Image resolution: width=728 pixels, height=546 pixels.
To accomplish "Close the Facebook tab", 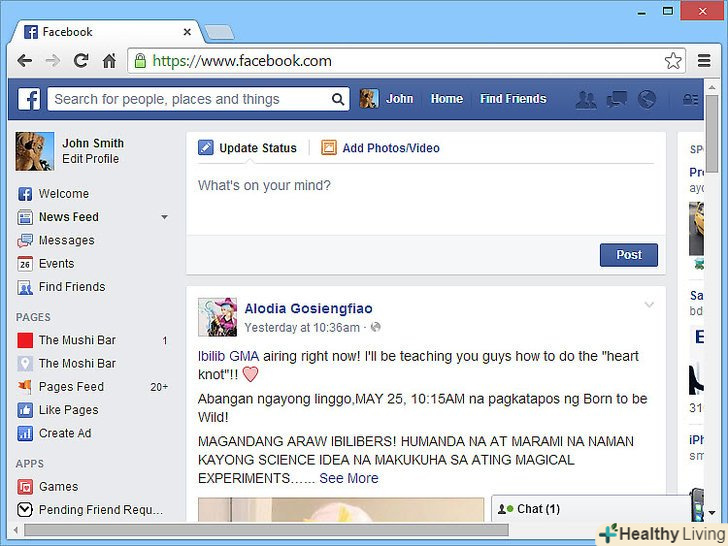I will [x=187, y=32].
